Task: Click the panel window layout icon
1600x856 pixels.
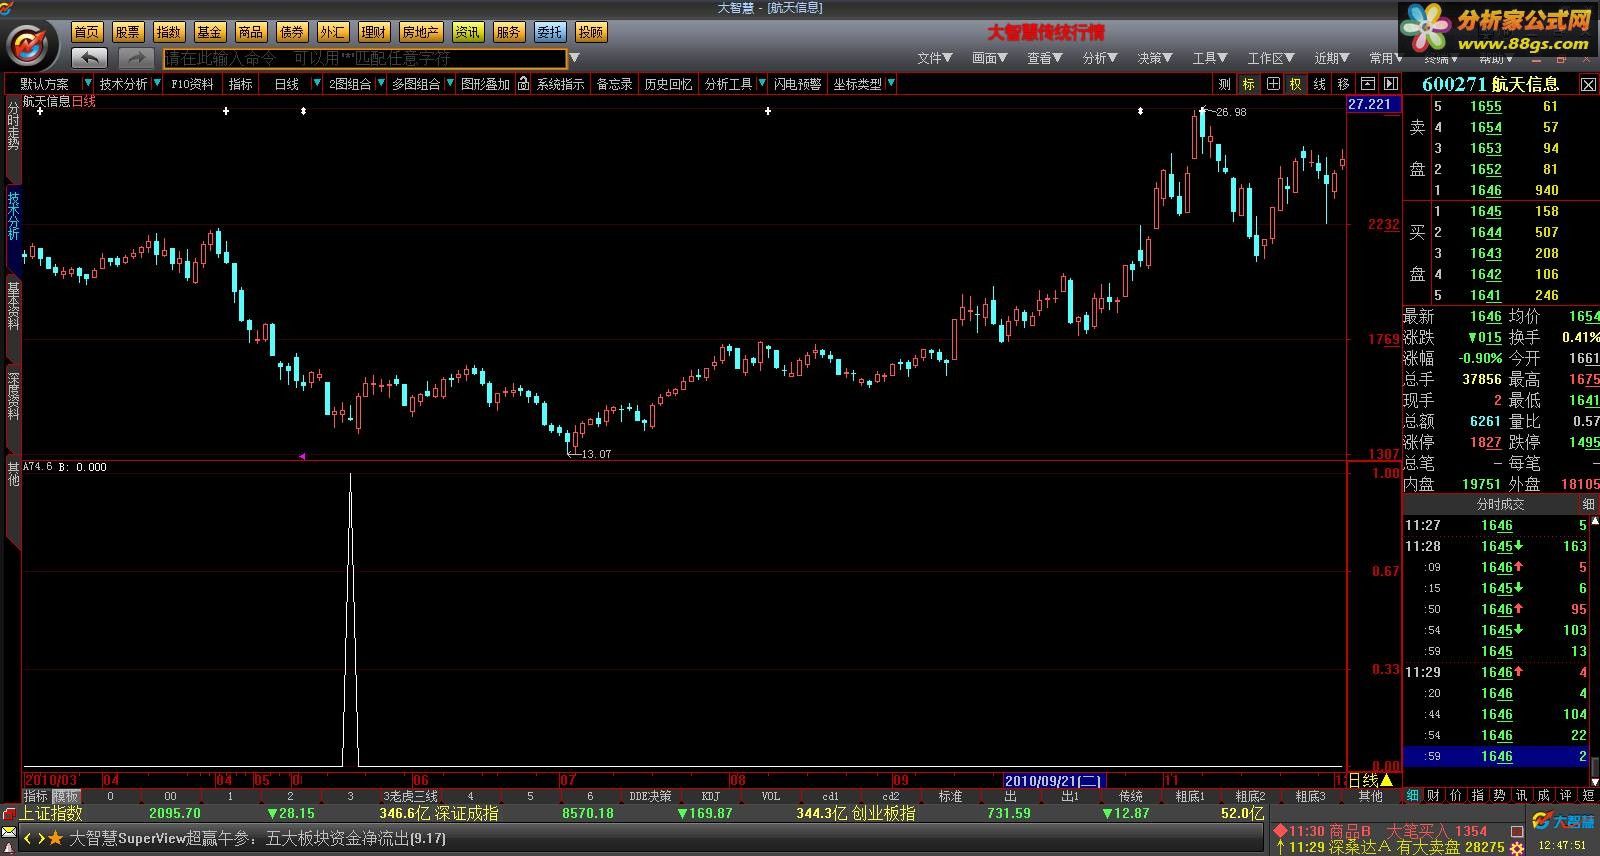Action: tap(1367, 84)
